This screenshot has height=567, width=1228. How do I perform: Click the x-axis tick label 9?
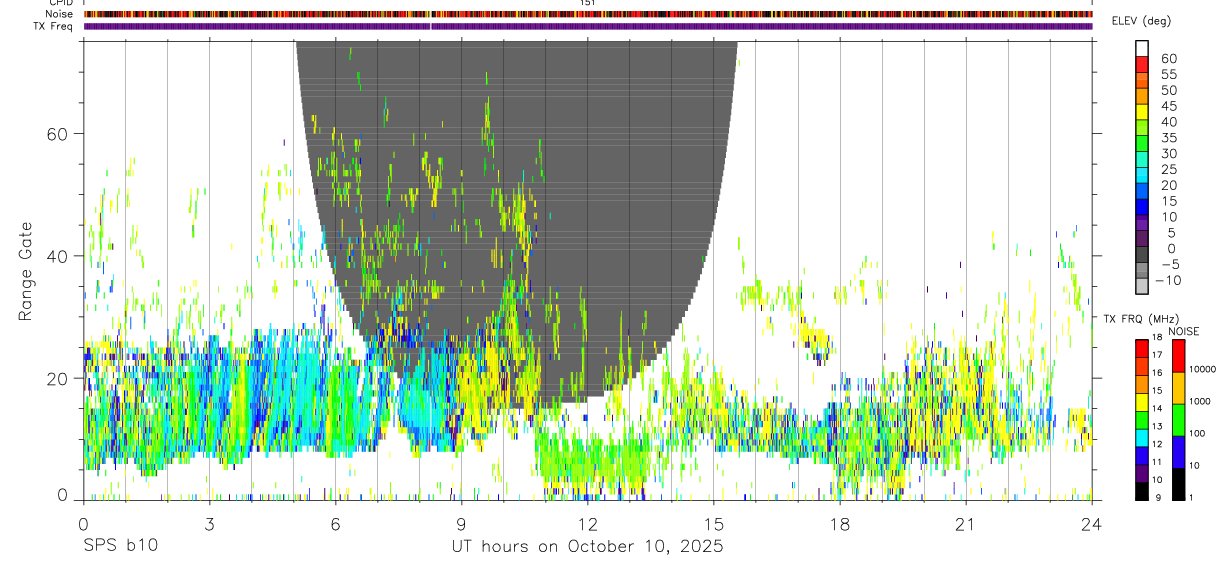[x=461, y=524]
